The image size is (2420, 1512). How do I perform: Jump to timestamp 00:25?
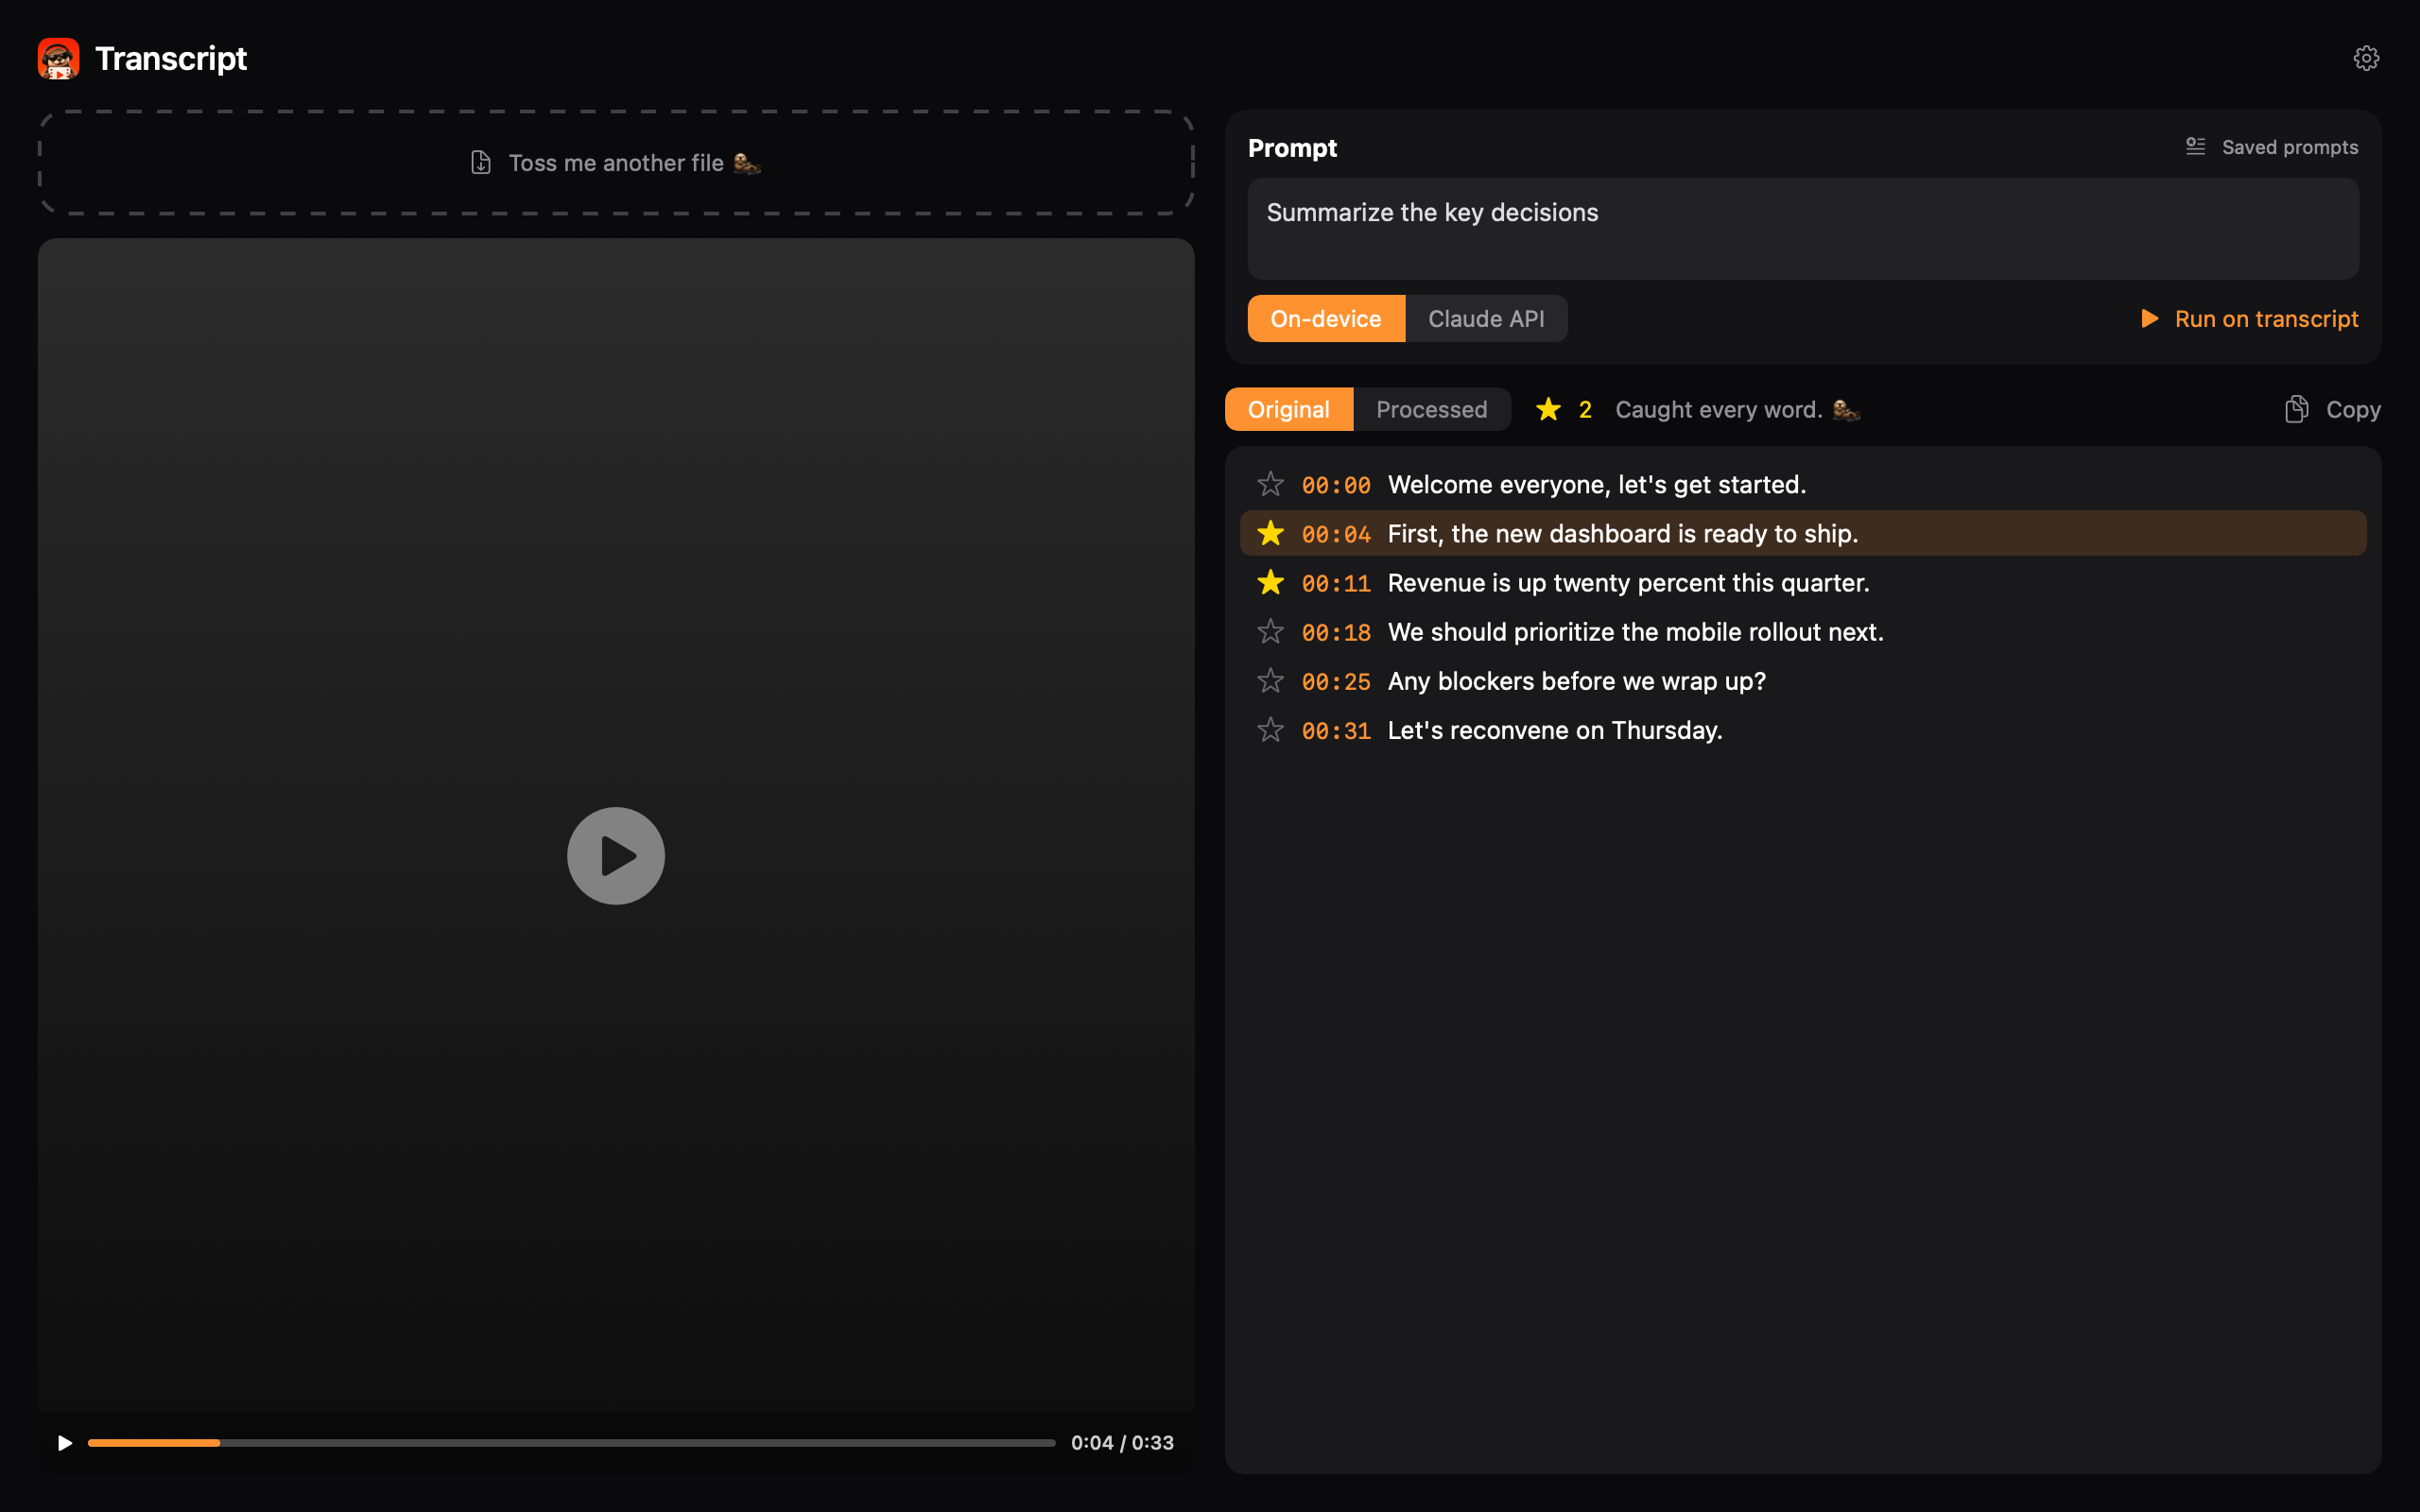pyautogui.click(x=1336, y=681)
